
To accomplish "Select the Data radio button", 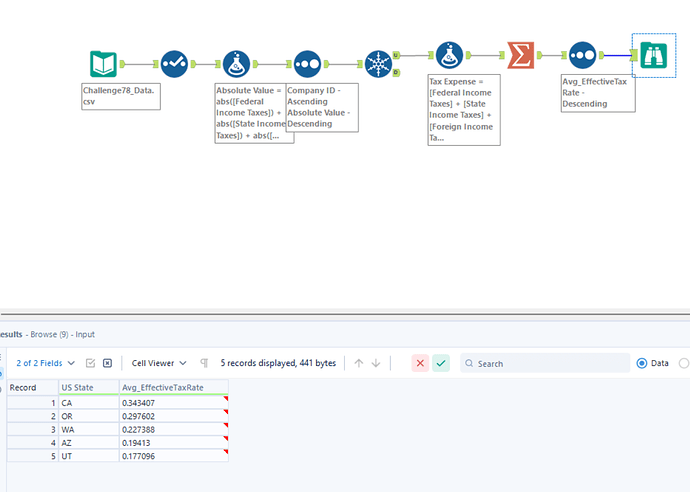I will (x=643, y=363).
